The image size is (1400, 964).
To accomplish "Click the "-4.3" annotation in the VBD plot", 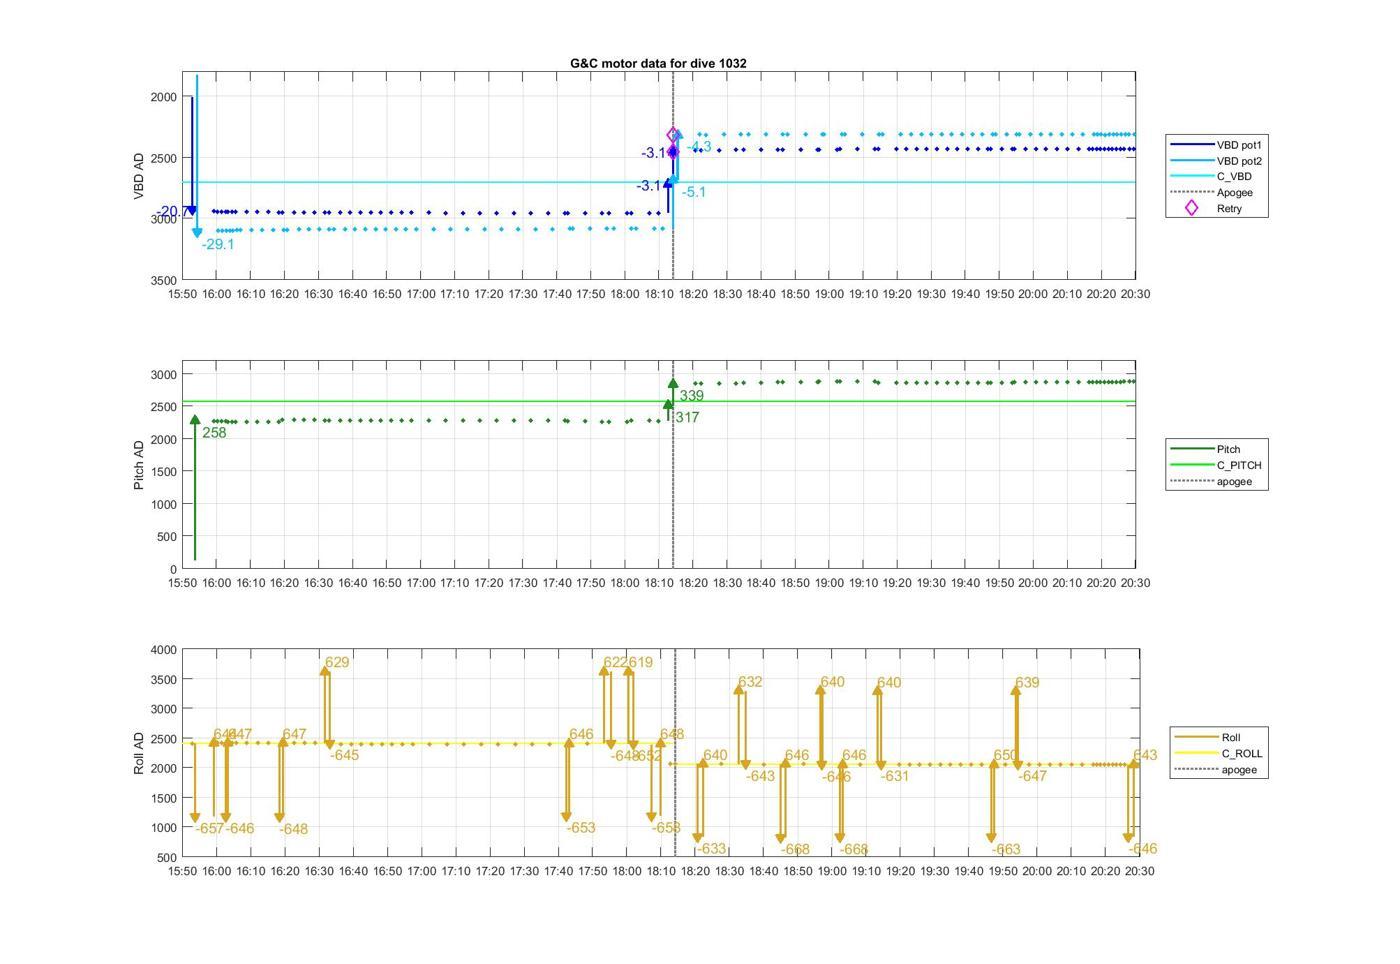I will [x=698, y=147].
